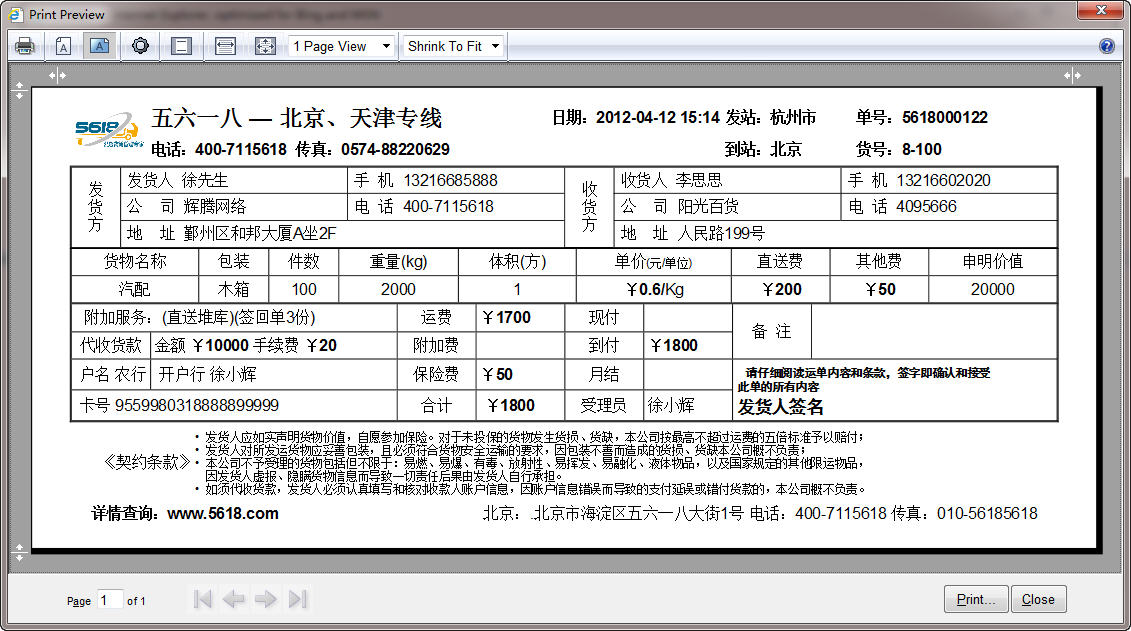This screenshot has height=631, width=1131.
Task: Open the Shrink To Fit dropdown
Action: click(x=453, y=46)
